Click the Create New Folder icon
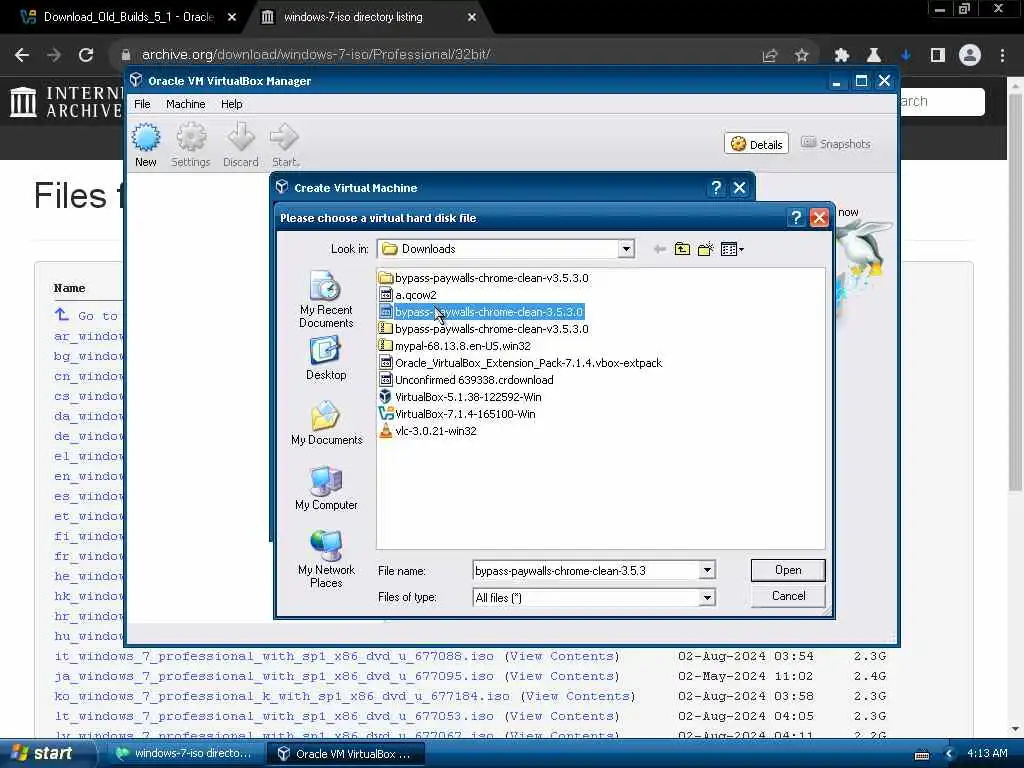Image resolution: width=1024 pixels, height=768 pixels. click(x=705, y=249)
